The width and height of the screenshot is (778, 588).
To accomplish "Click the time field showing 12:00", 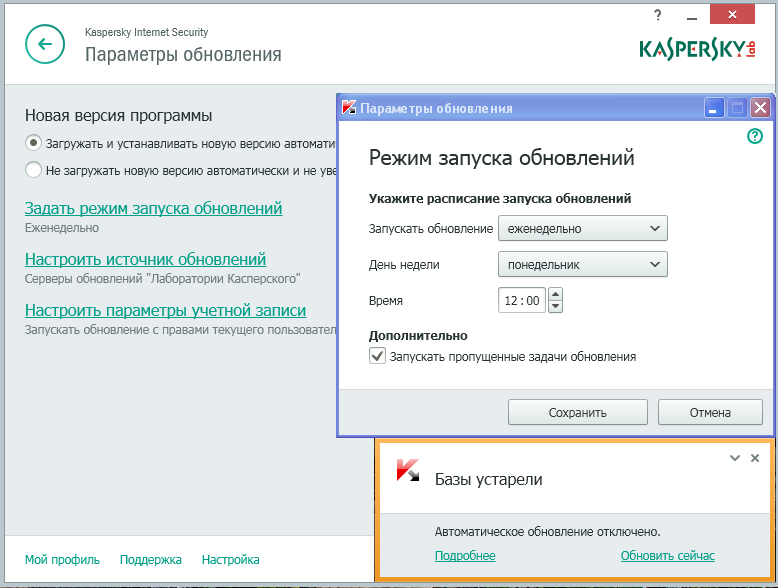I will point(522,300).
